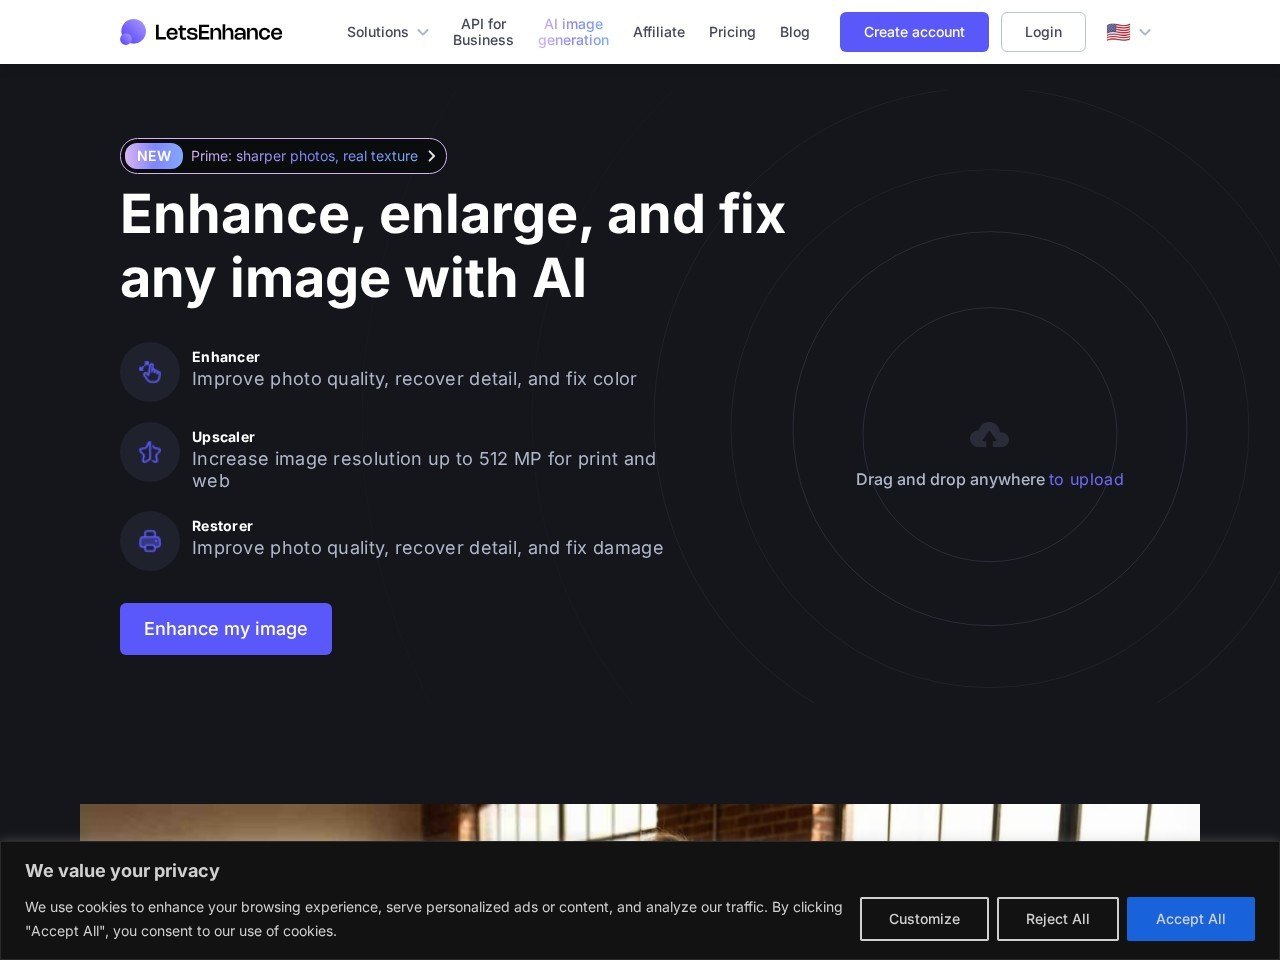The image size is (1280, 960).
Task: Open AI image generation page
Action: pyautogui.click(x=573, y=32)
